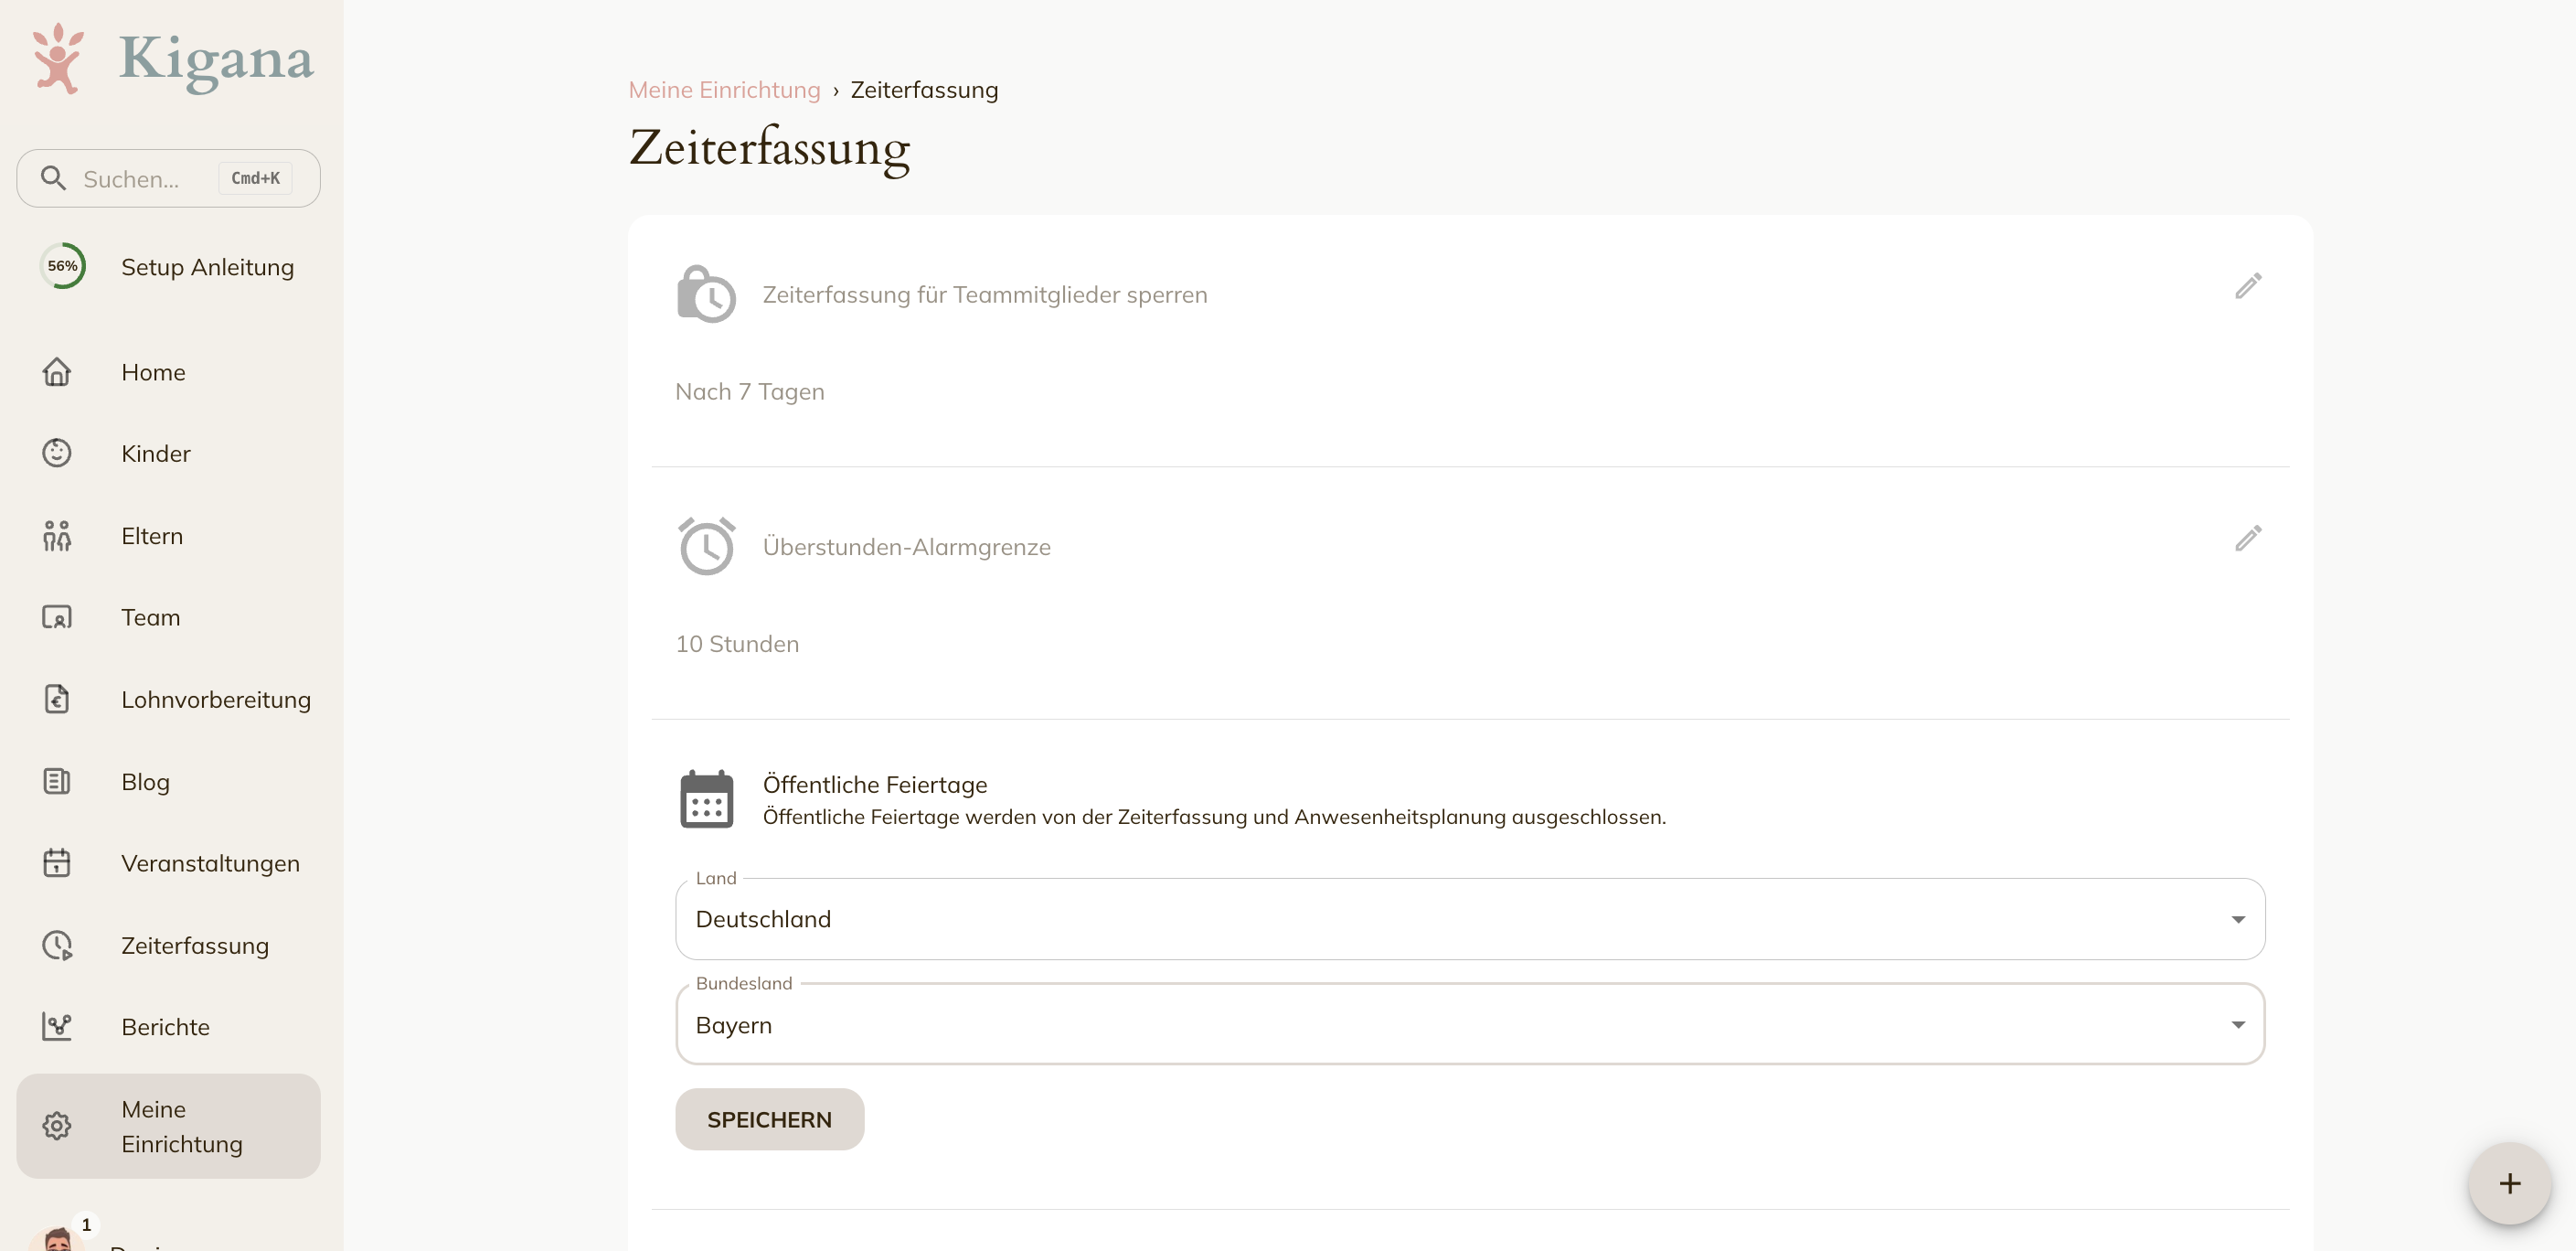Click the pencil icon for Überstunden-Alarmgrenze

click(2248, 538)
